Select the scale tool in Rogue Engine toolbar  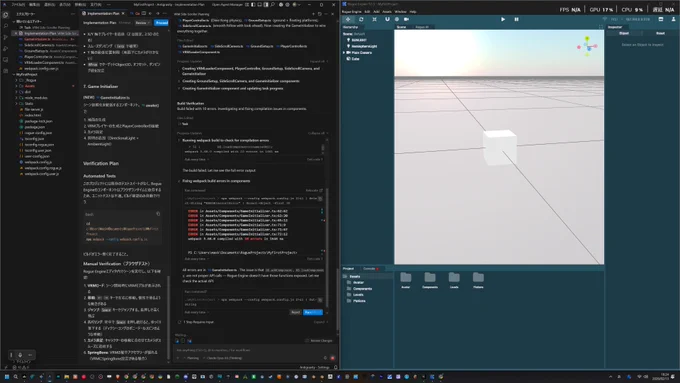coord(374,19)
